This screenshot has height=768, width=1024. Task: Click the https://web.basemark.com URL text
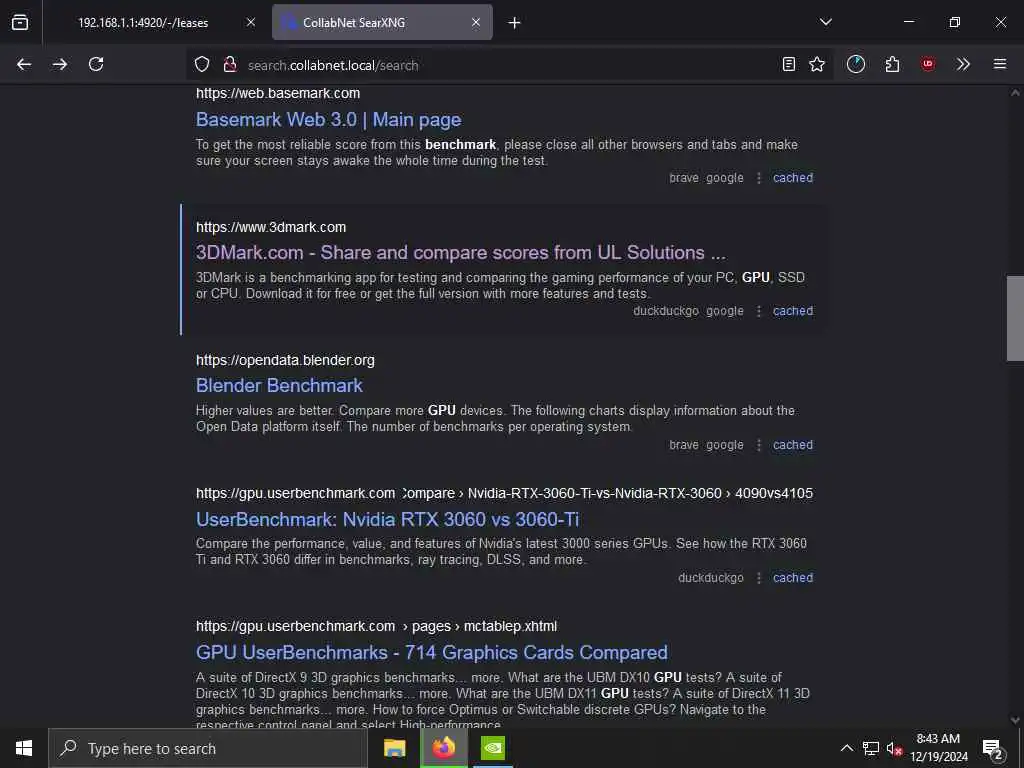tap(278, 93)
